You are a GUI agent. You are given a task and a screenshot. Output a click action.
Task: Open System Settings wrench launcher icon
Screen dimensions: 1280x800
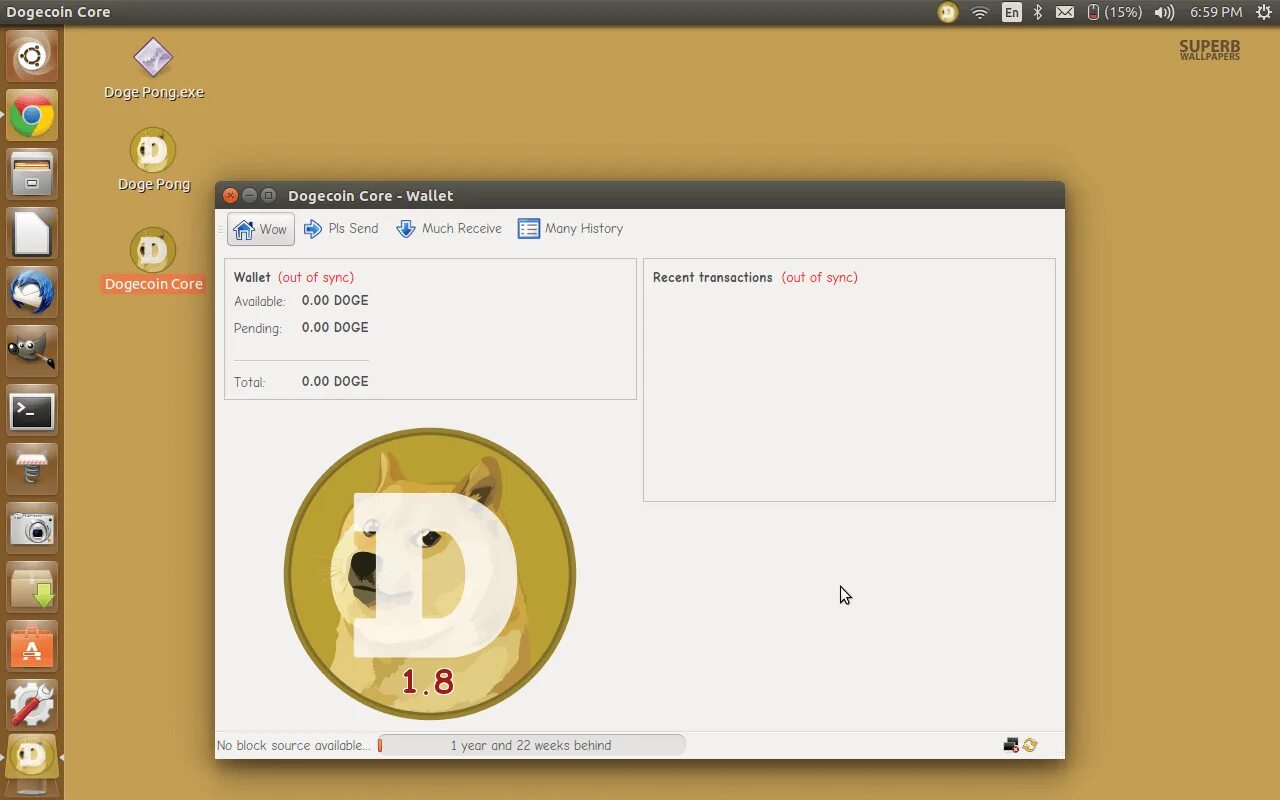(x=32, y=705)
